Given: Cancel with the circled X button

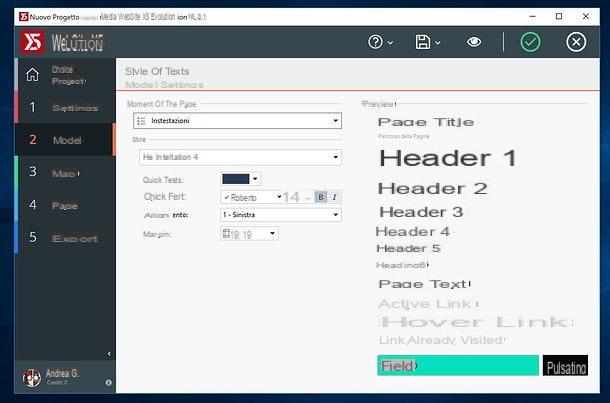Looking at the screenshot, I should (x=576, y=42).
